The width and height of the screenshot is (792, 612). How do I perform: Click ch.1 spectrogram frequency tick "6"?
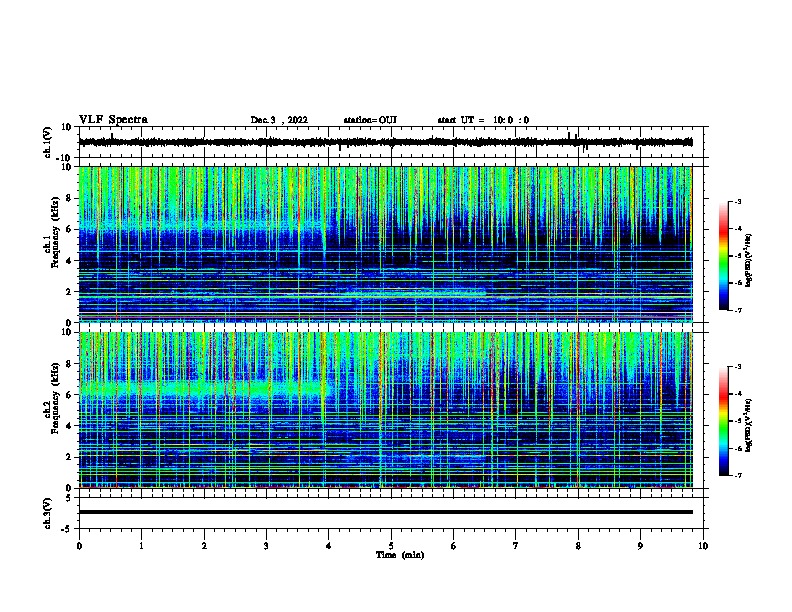coord(70,229)
